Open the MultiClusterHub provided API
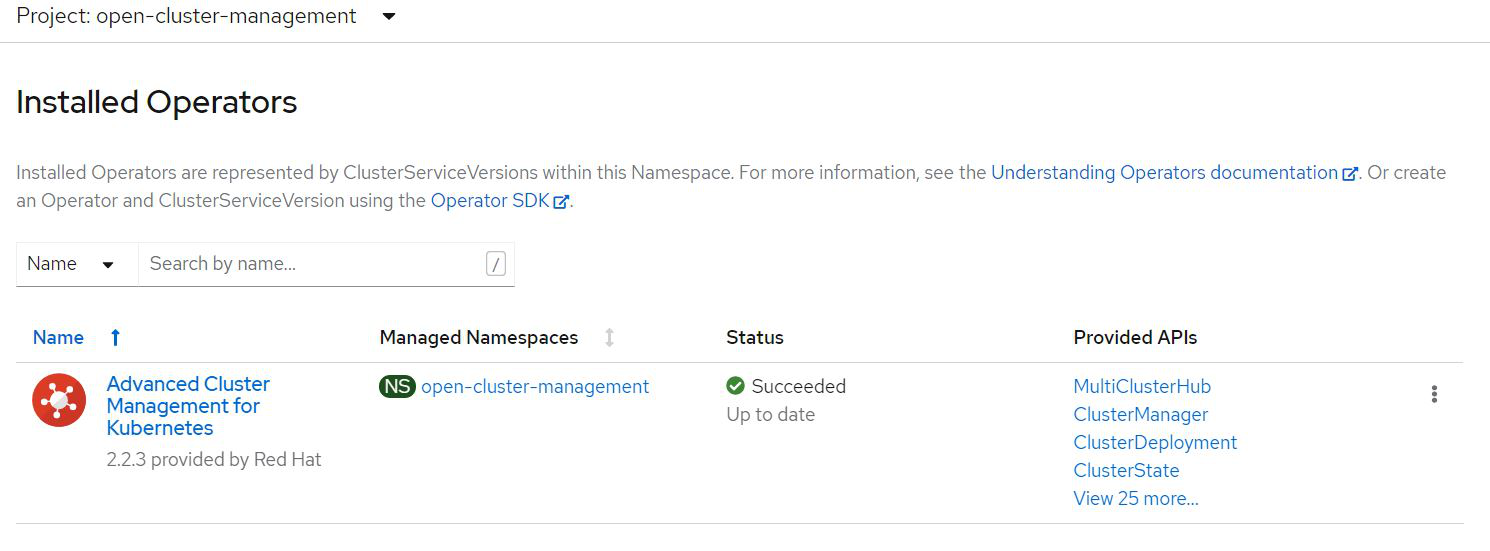Screen dimensions: 1490x551 coord(1142,386)
